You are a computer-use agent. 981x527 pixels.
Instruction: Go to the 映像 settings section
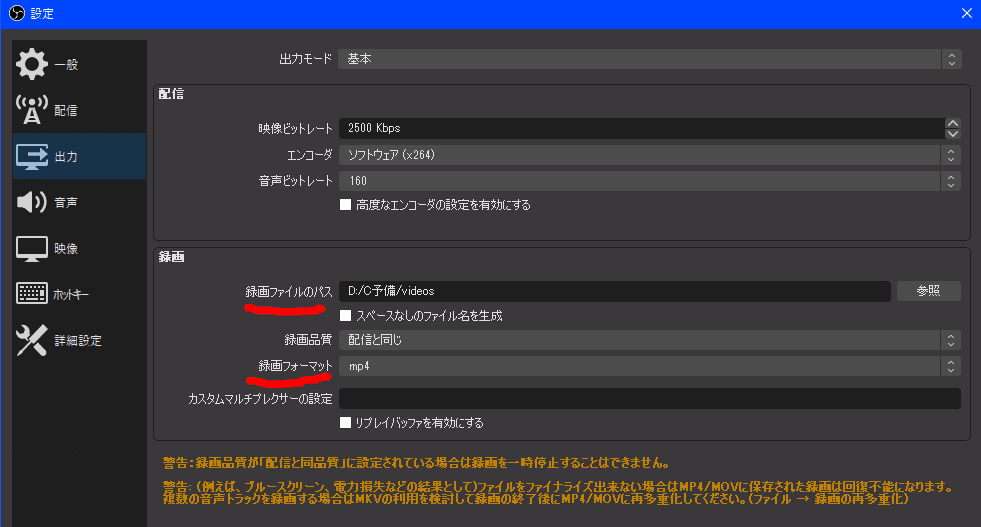(79, 248)
